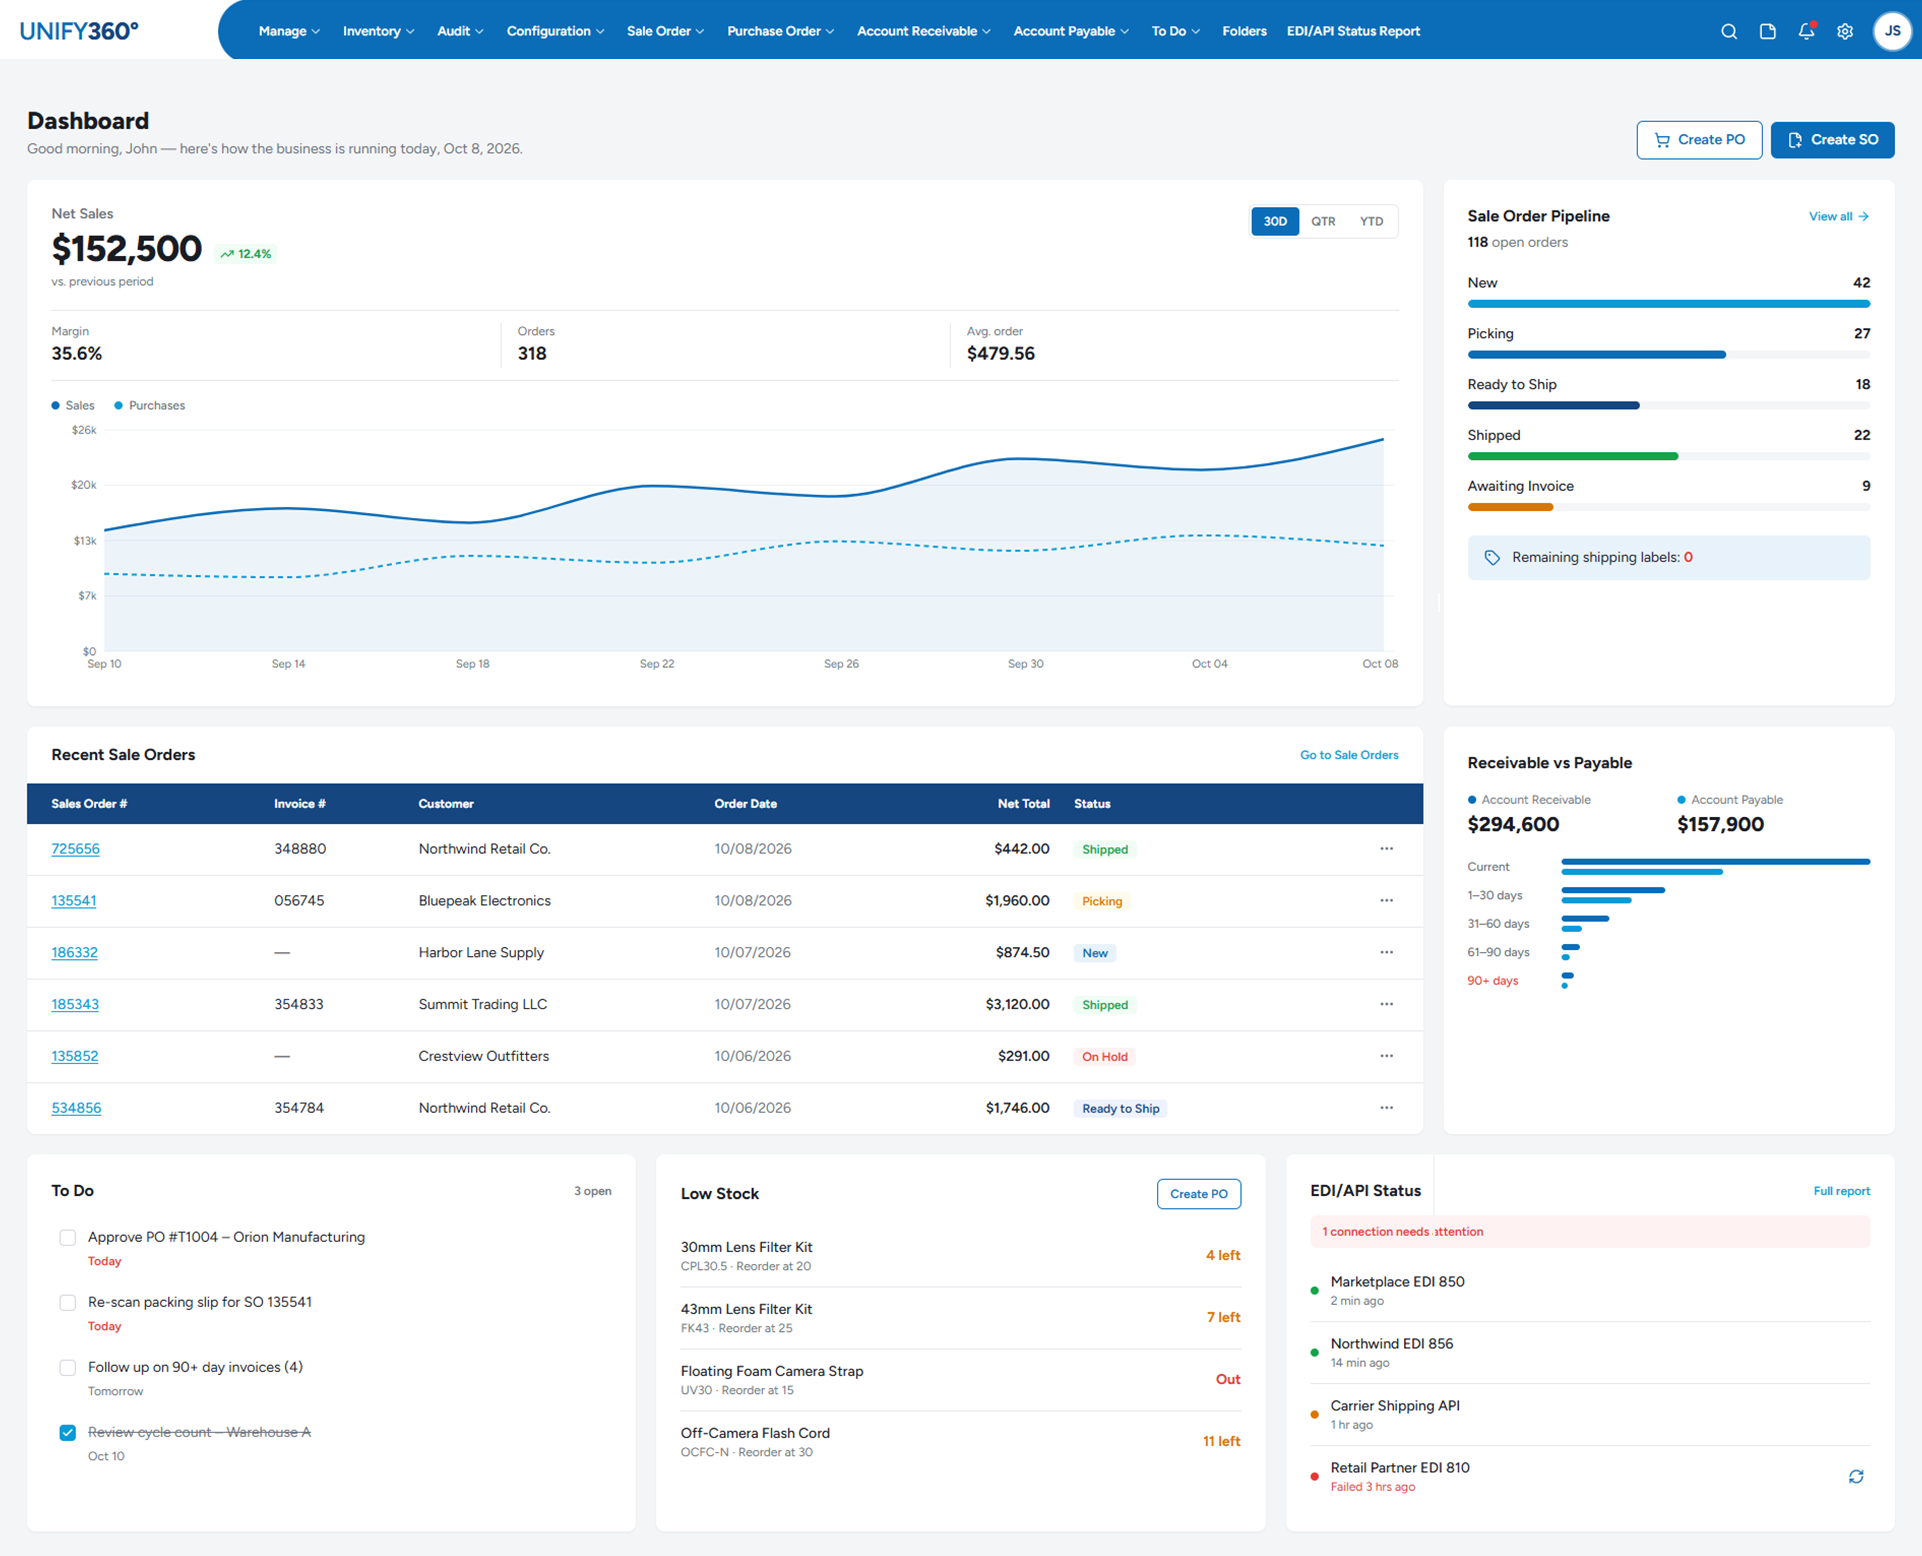Click the Shipped pipeline progress bar
Screen dimensions: 1922x1556
tap(1668, 456)
